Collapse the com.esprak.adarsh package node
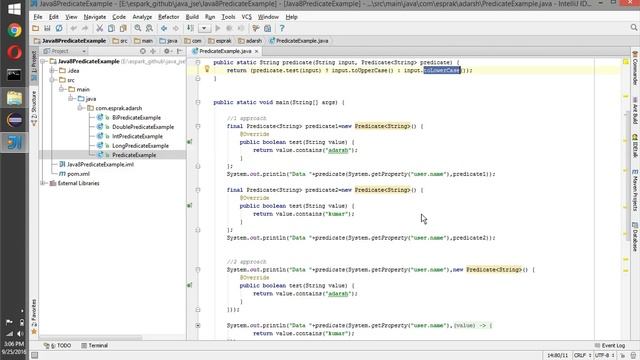The width and height of the screenshot is (640, 360). tap(80, 108)
